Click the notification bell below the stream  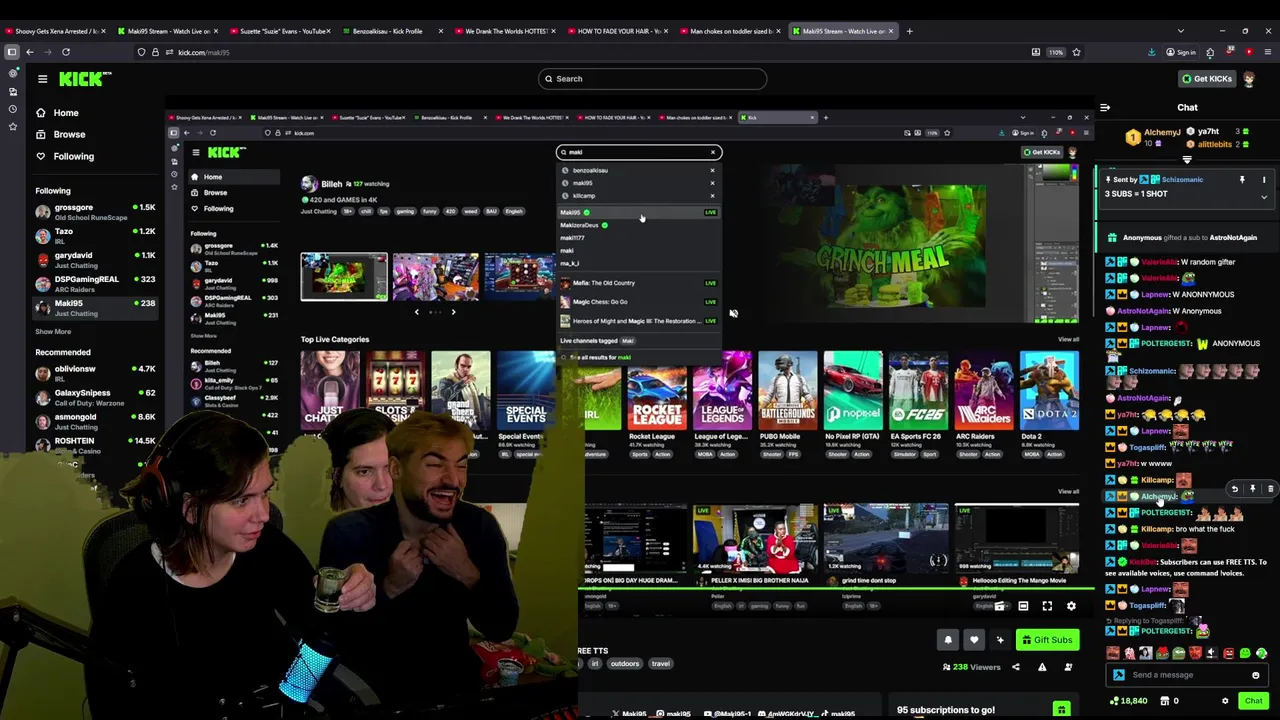click(948, 640)
